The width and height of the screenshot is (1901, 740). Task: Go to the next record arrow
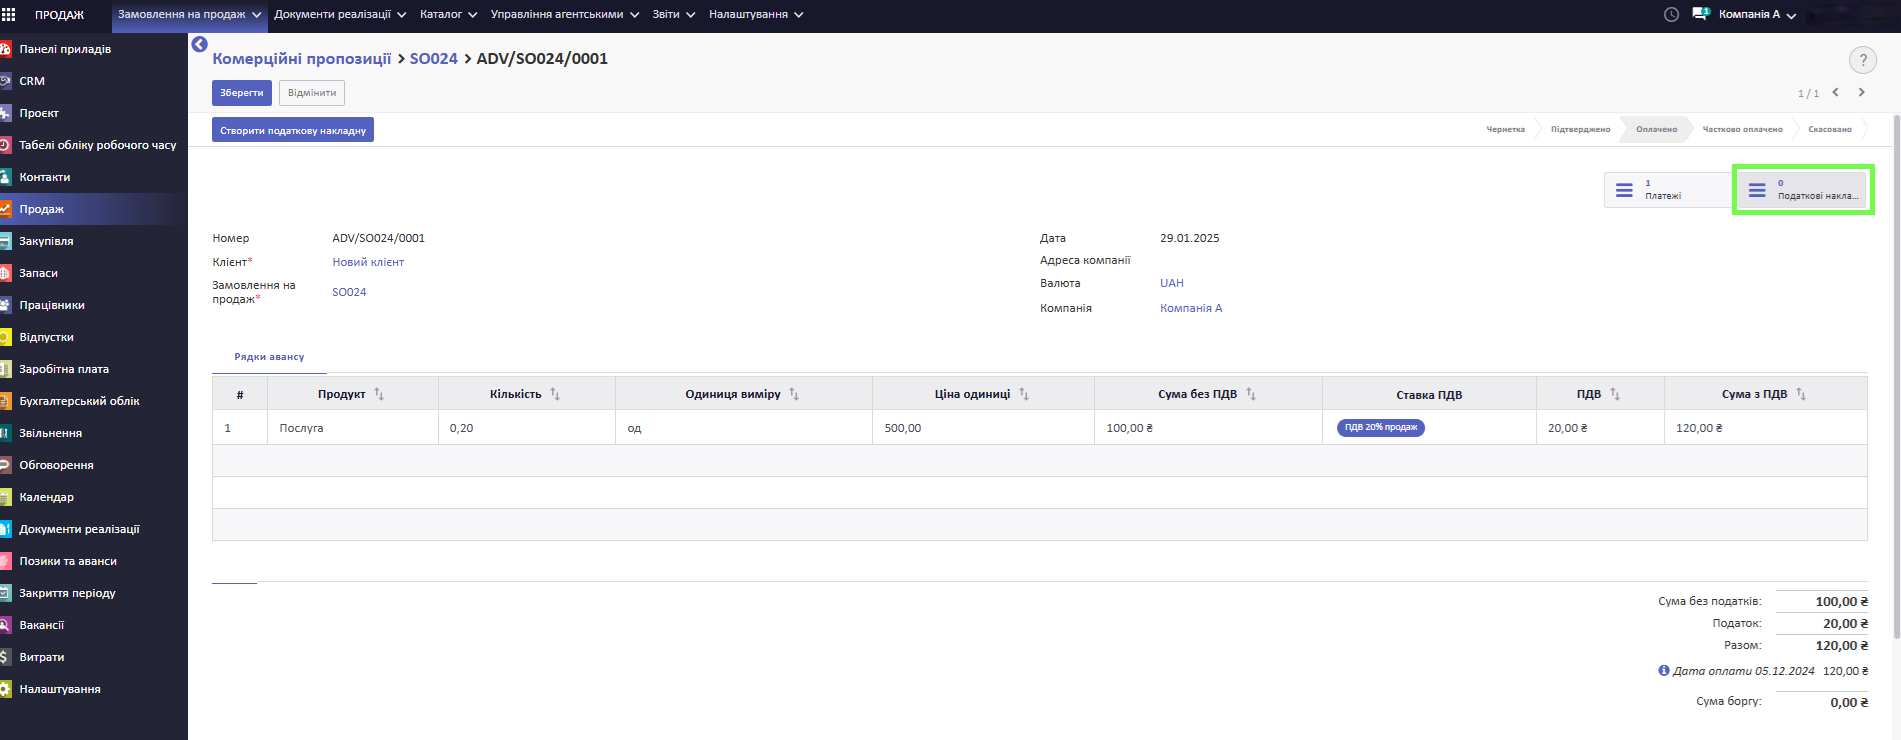tap(1861, 92)
